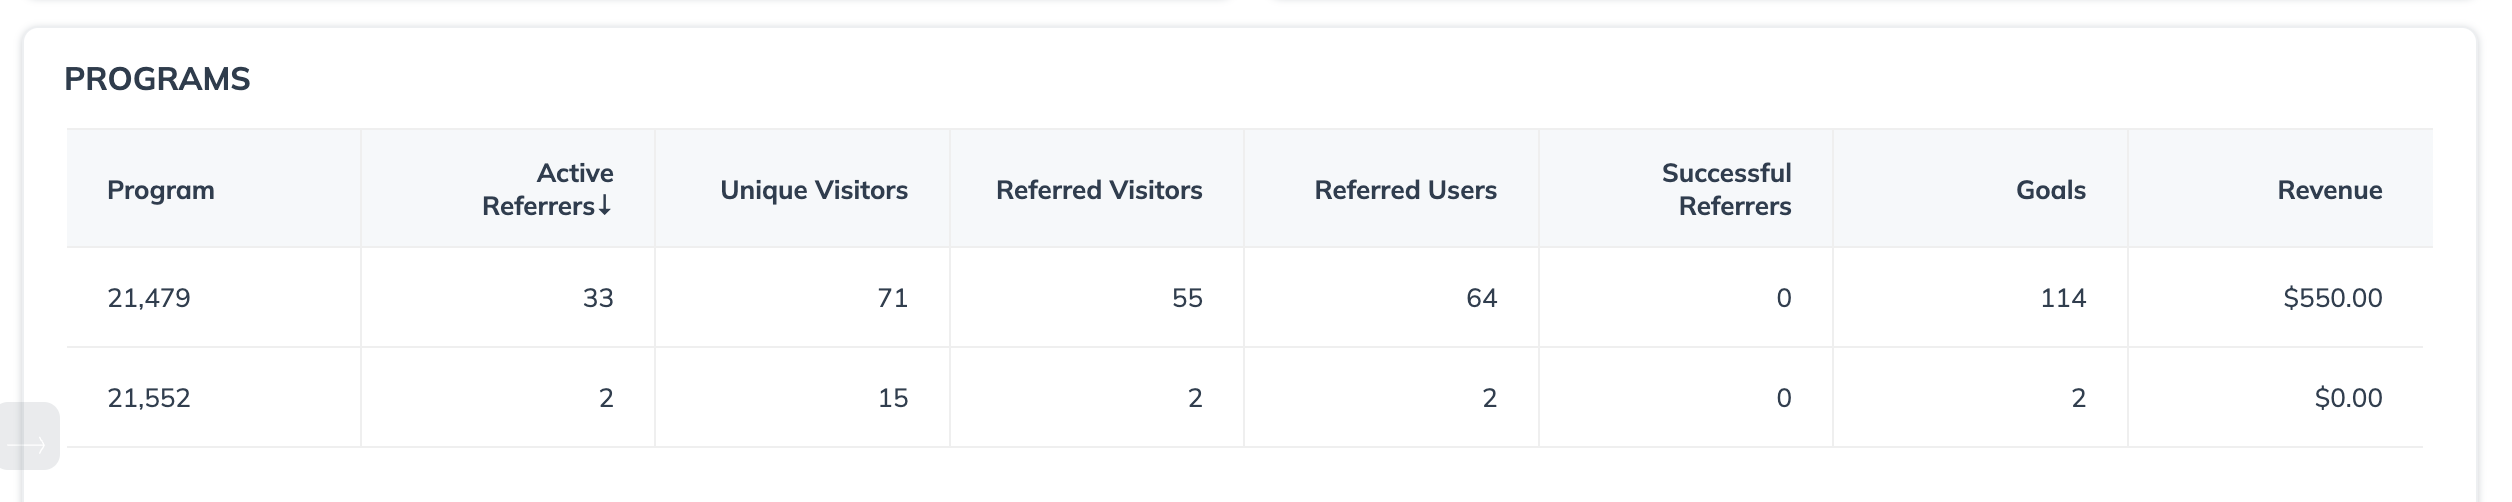Click the PROGRAMS section heading
Screen dimensions: 2512x502
point(157,79)
